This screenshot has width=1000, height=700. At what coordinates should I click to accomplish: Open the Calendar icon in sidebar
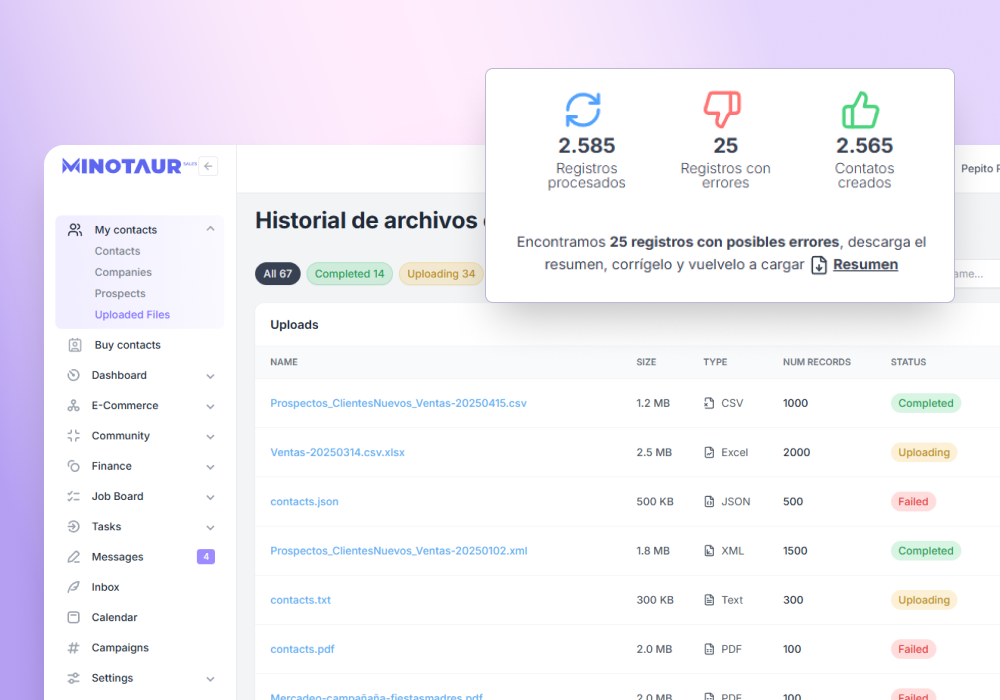[x=74, y=618]
